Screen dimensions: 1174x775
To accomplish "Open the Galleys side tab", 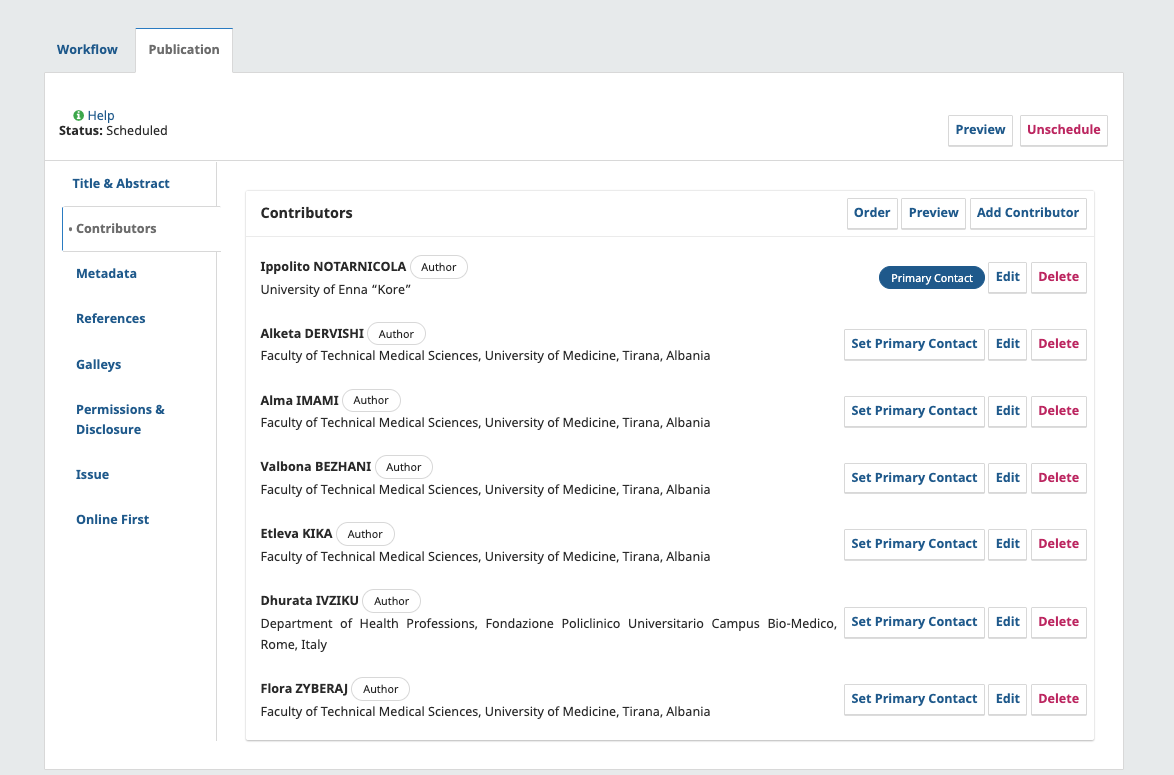I will pos(98,365).
